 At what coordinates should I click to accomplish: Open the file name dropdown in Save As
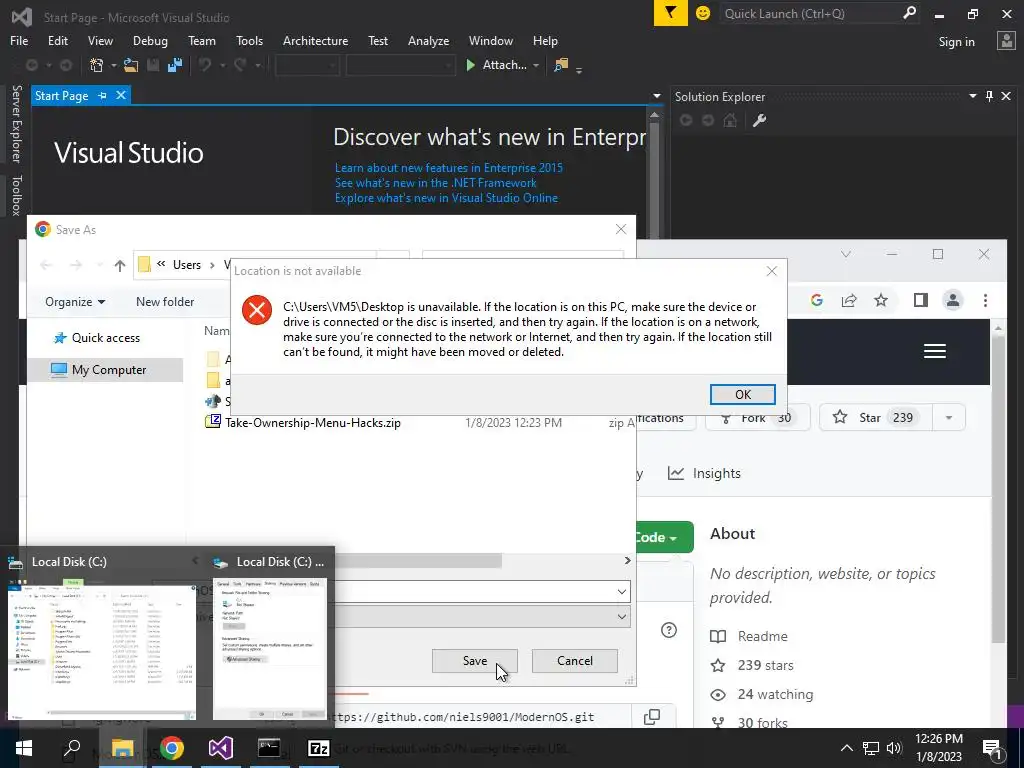point(621,592)
